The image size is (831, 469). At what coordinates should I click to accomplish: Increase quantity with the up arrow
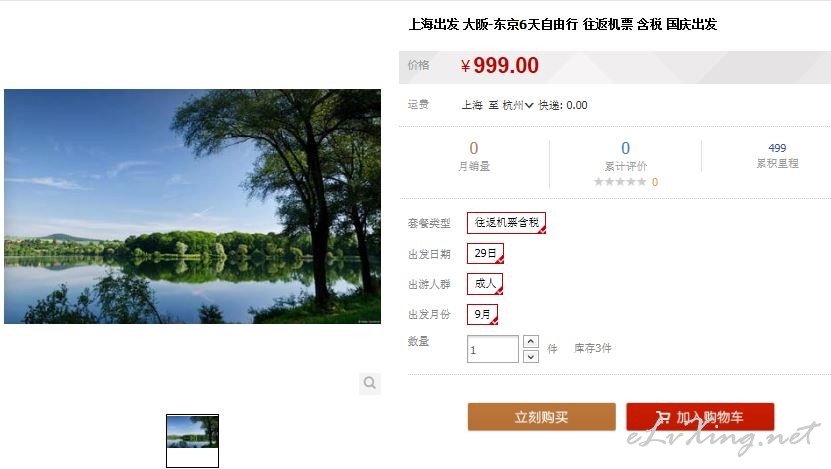[x=531, y=341]
